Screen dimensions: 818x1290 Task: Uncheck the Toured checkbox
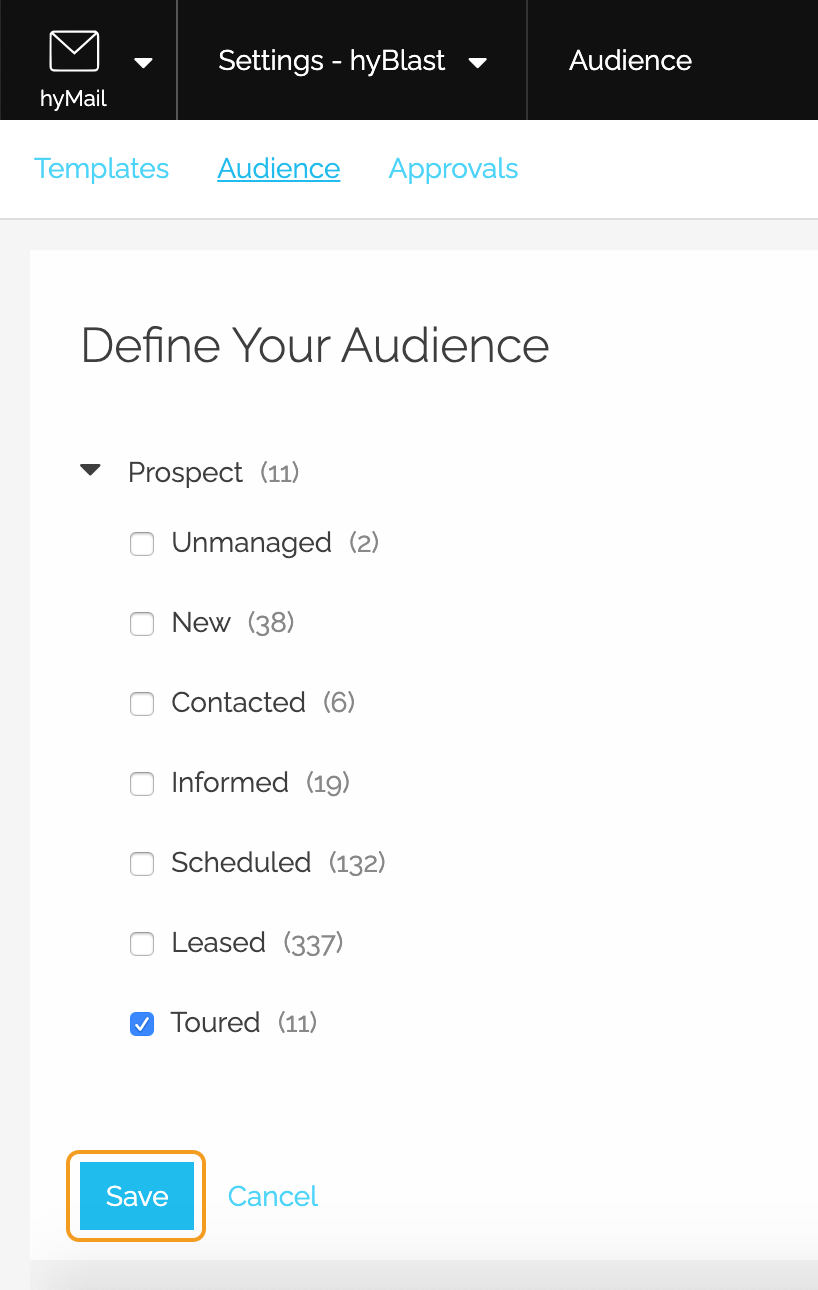(142, 1024)
